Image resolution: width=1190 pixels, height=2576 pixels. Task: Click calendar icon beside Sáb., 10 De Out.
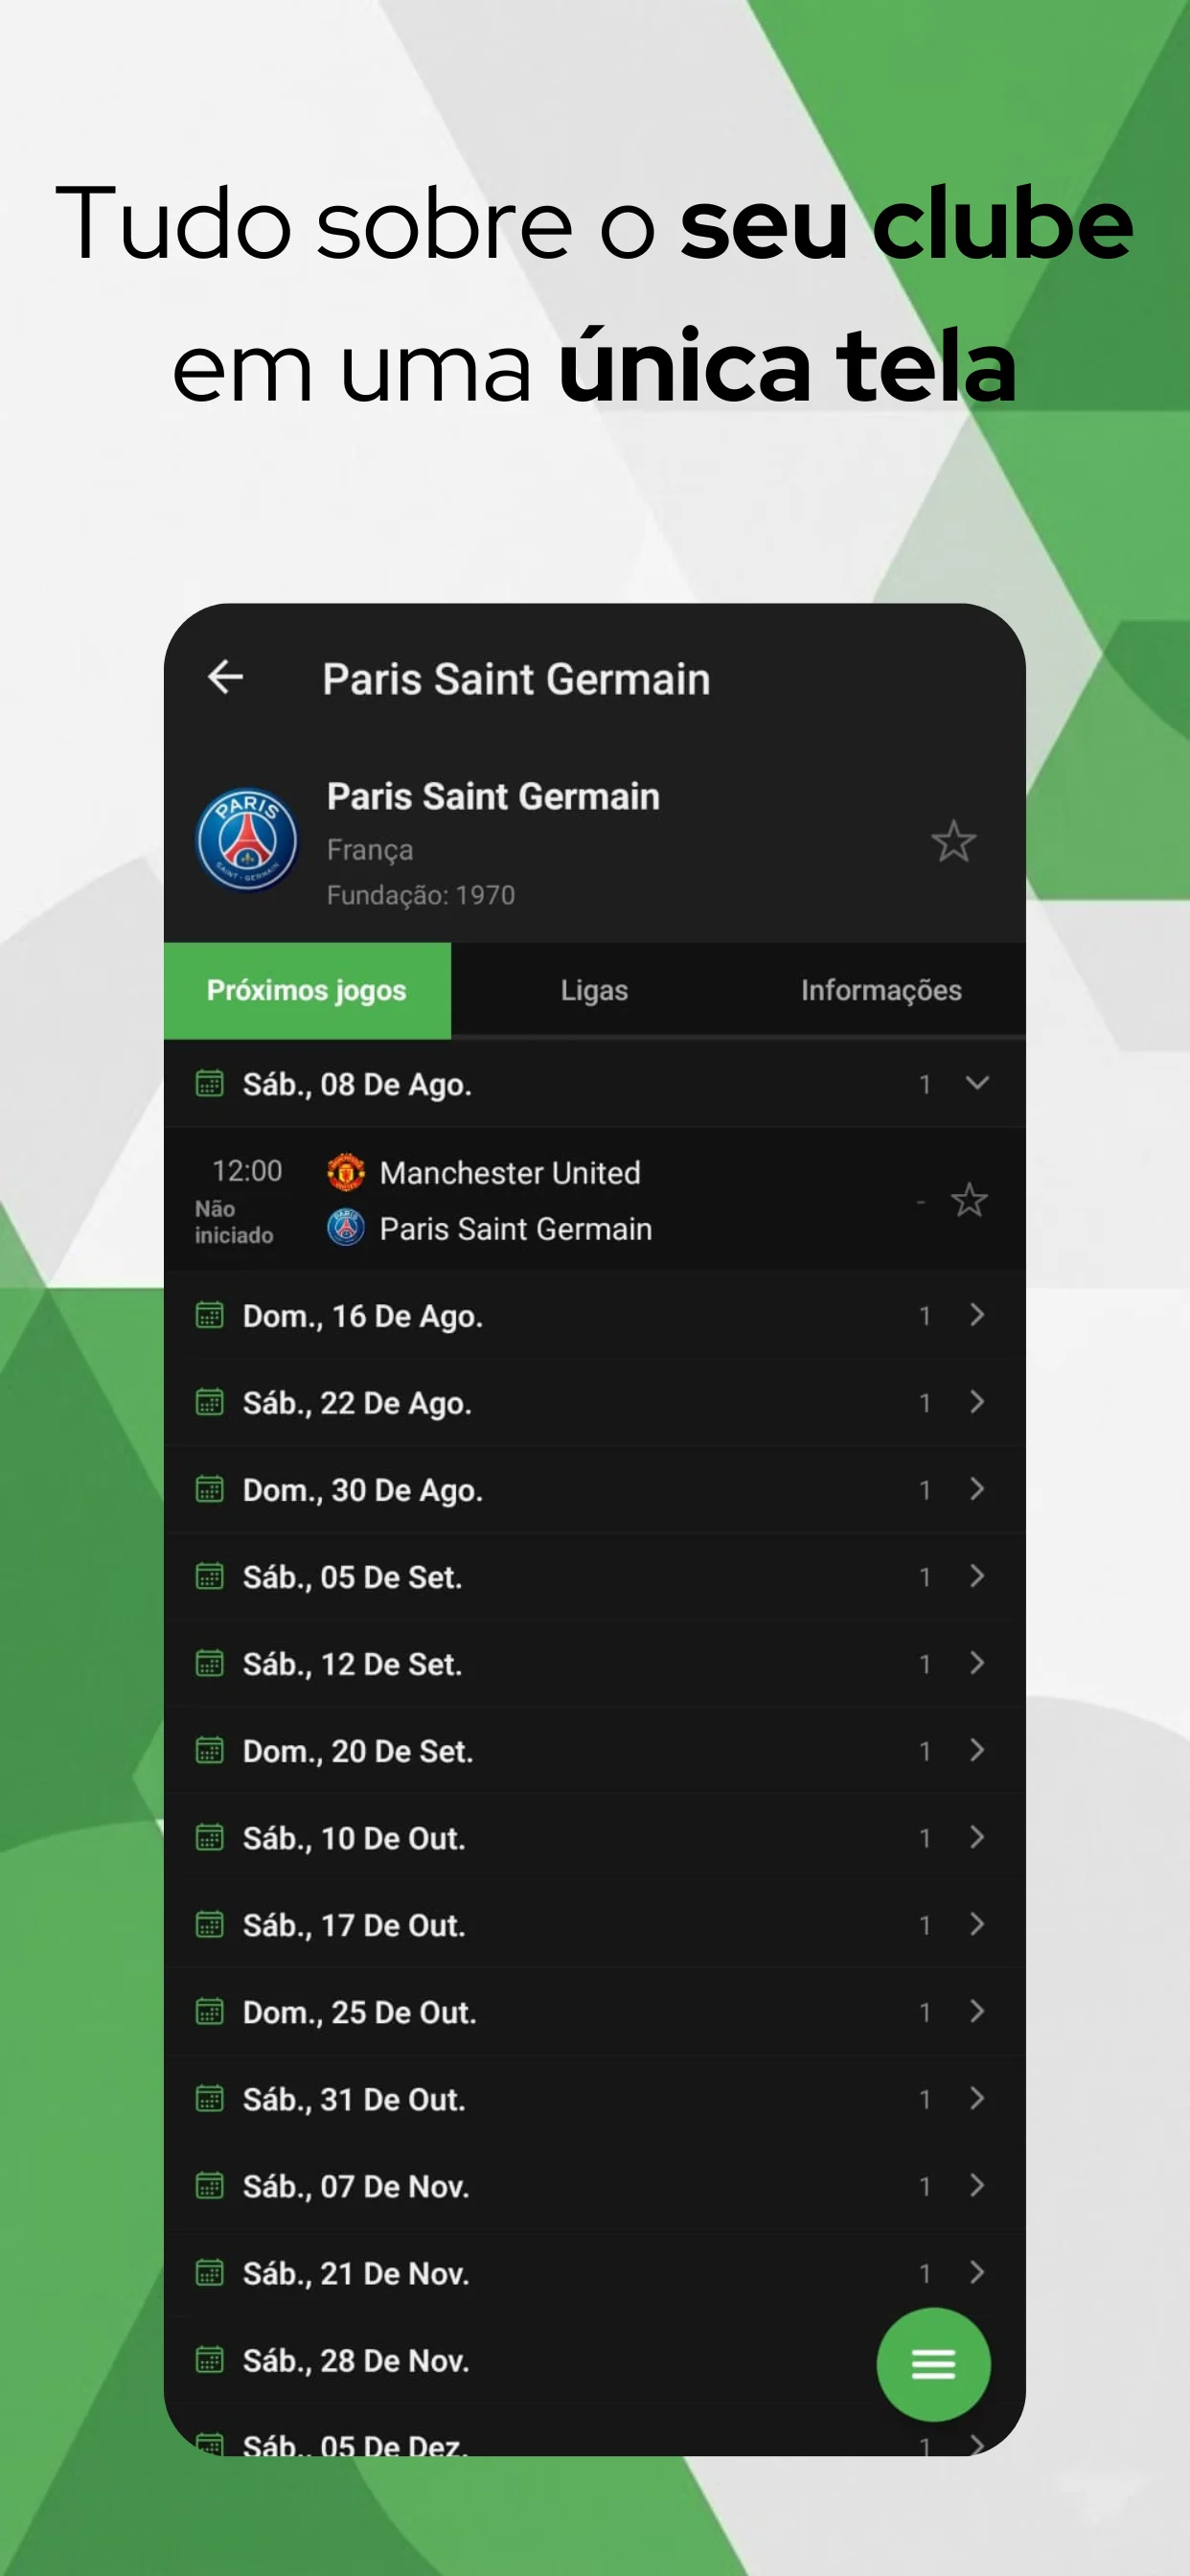coord(209,1837)
